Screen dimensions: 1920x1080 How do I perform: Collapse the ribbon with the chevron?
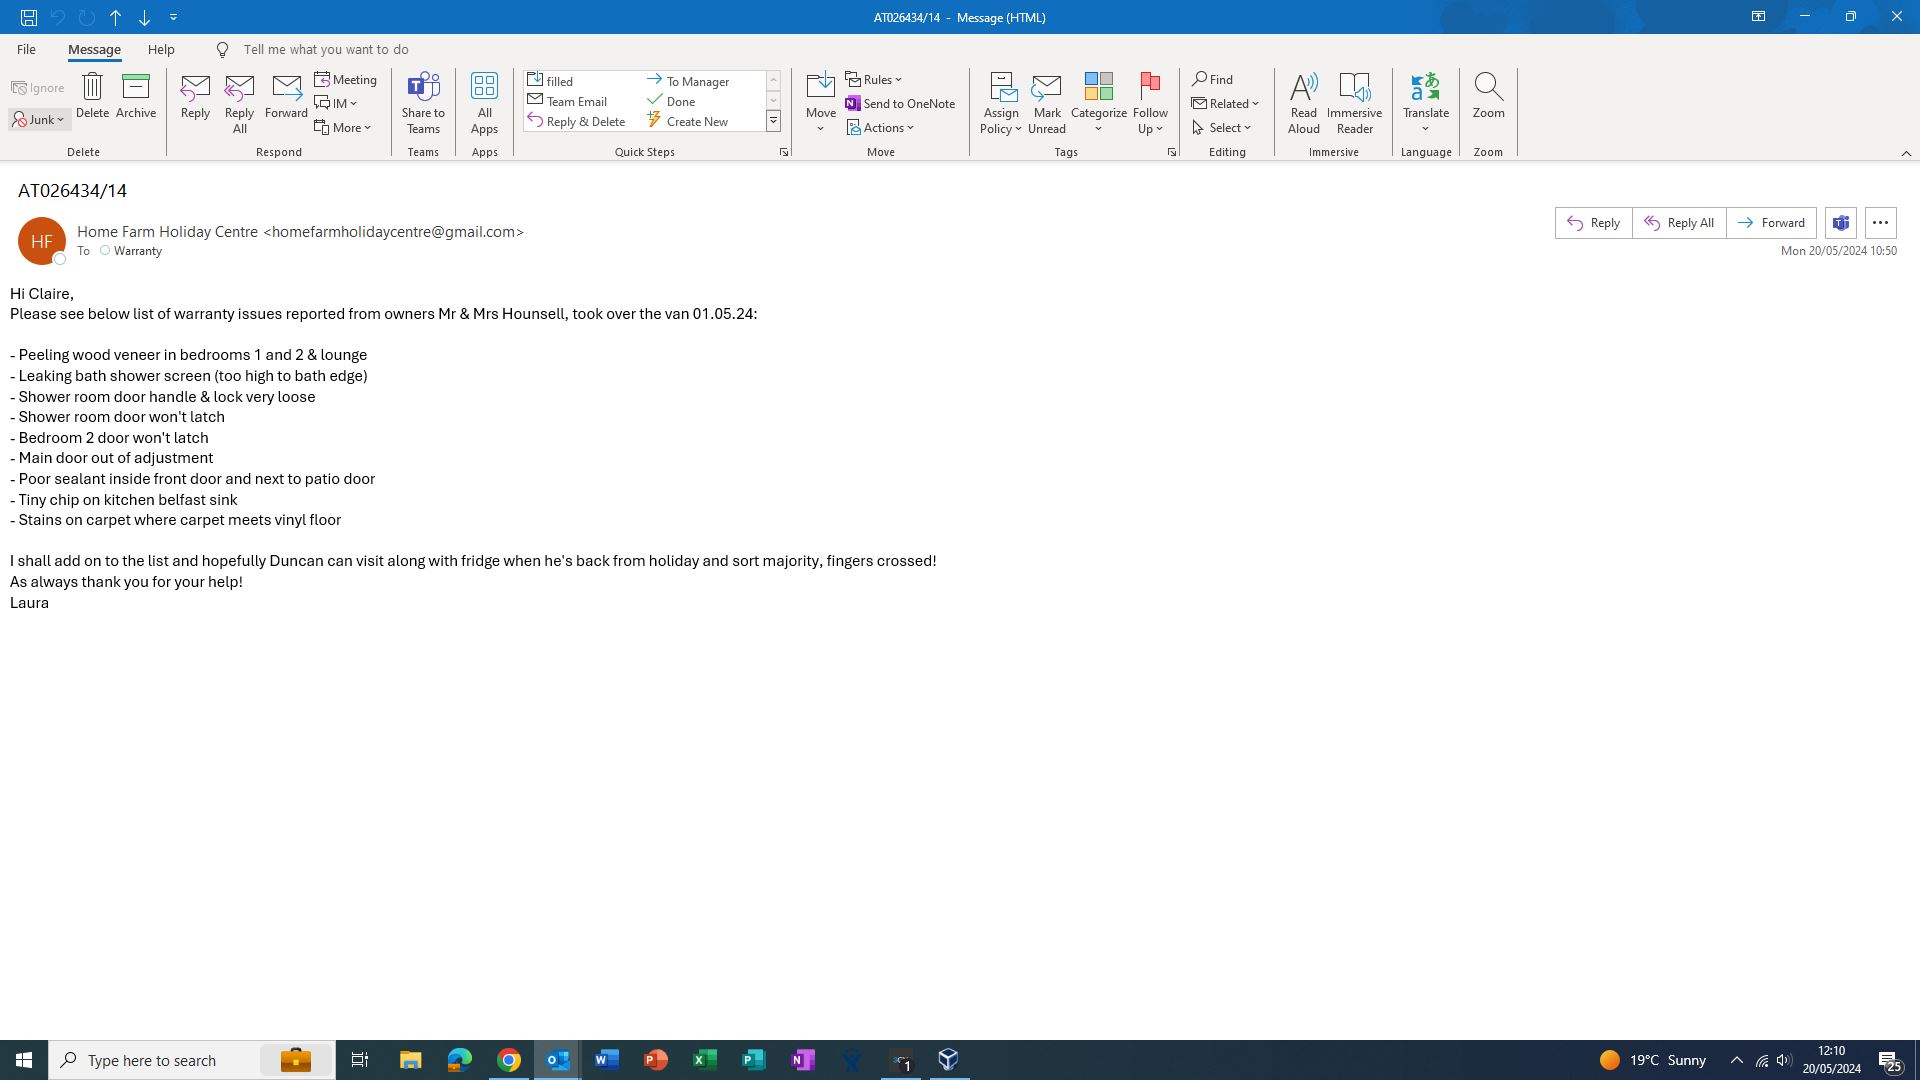pos(1905,153)
